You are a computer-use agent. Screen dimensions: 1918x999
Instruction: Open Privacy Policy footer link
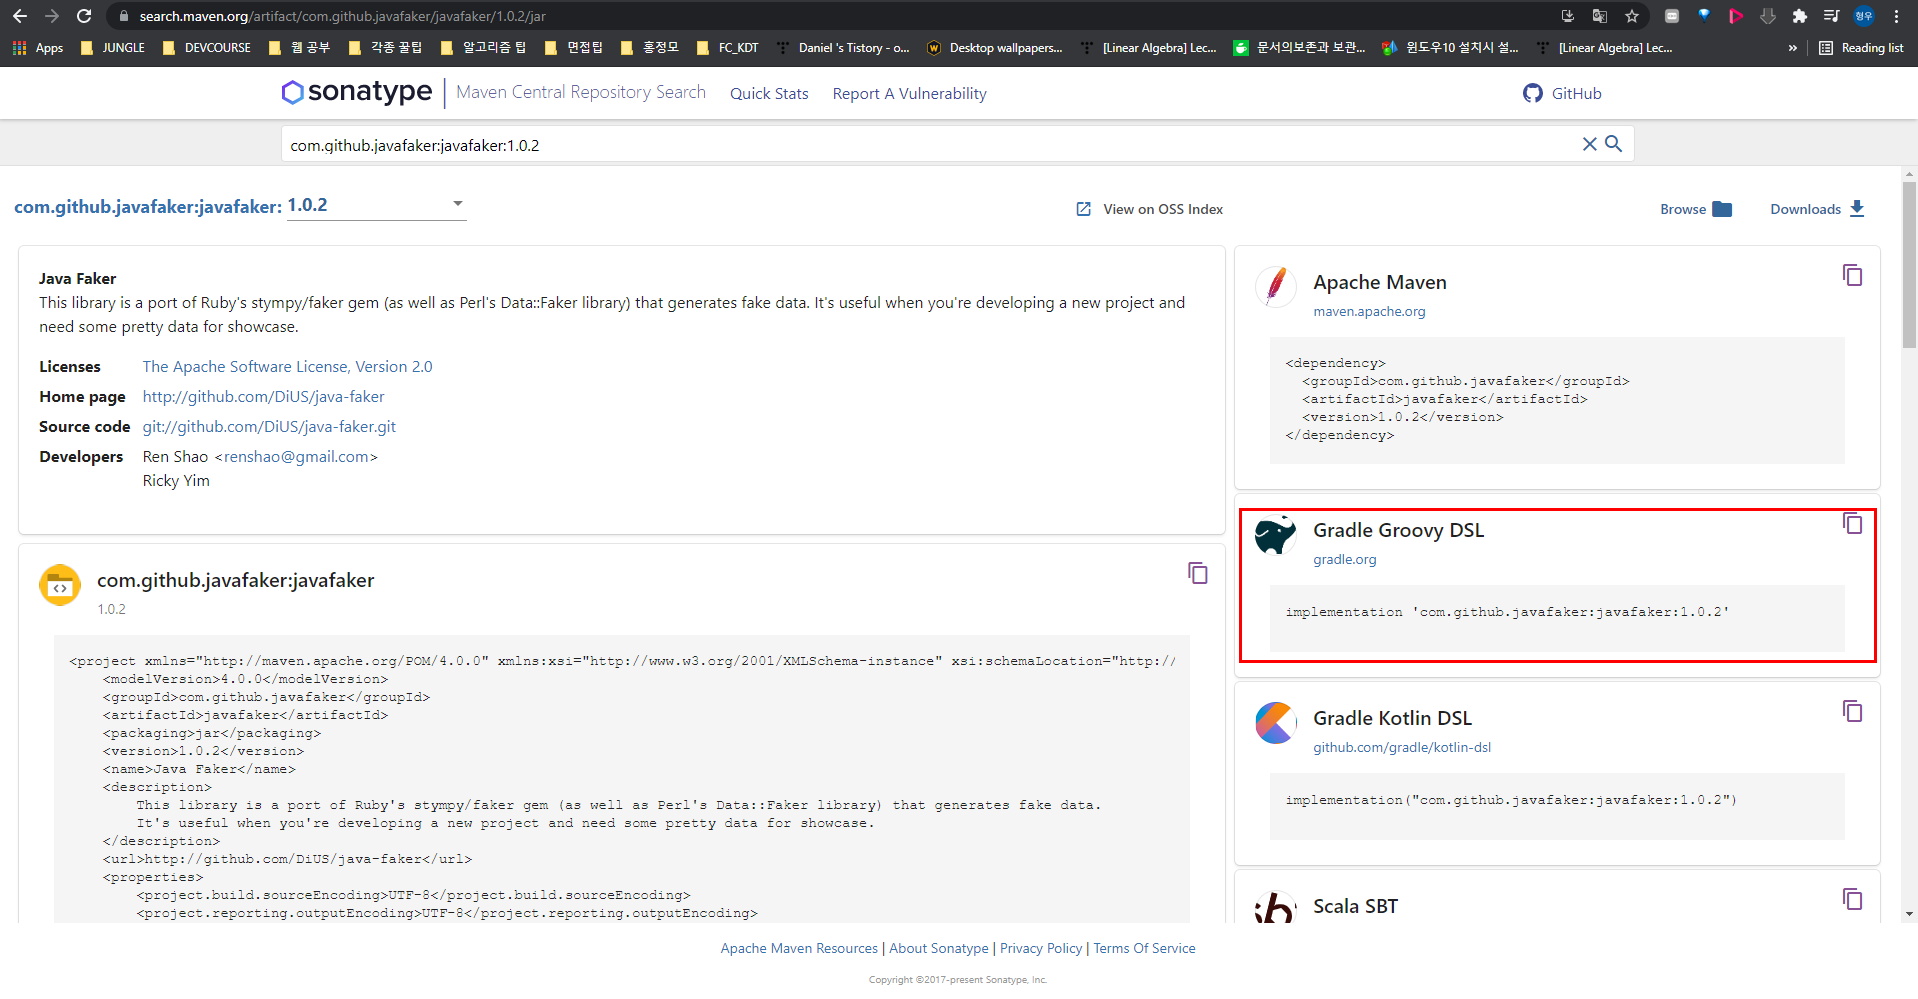pos(1041,948)
